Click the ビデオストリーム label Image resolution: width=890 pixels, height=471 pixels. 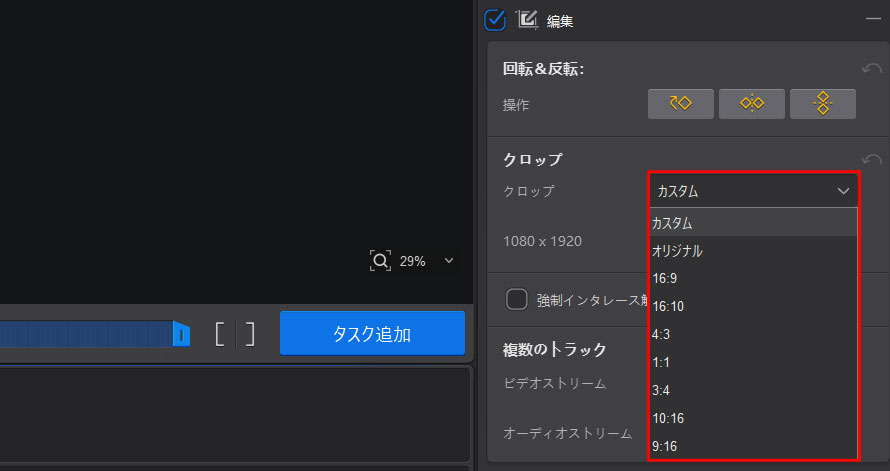coord(555,384)
